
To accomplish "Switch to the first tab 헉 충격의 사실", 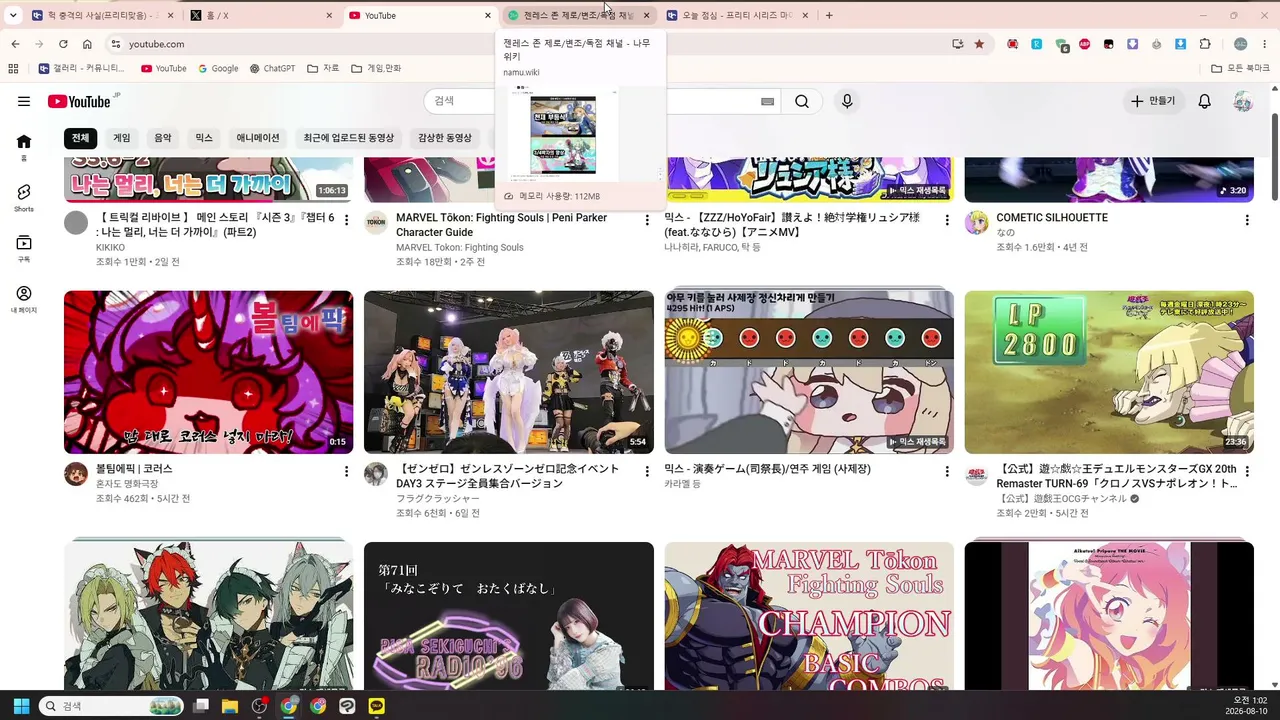I will (102, 15).
